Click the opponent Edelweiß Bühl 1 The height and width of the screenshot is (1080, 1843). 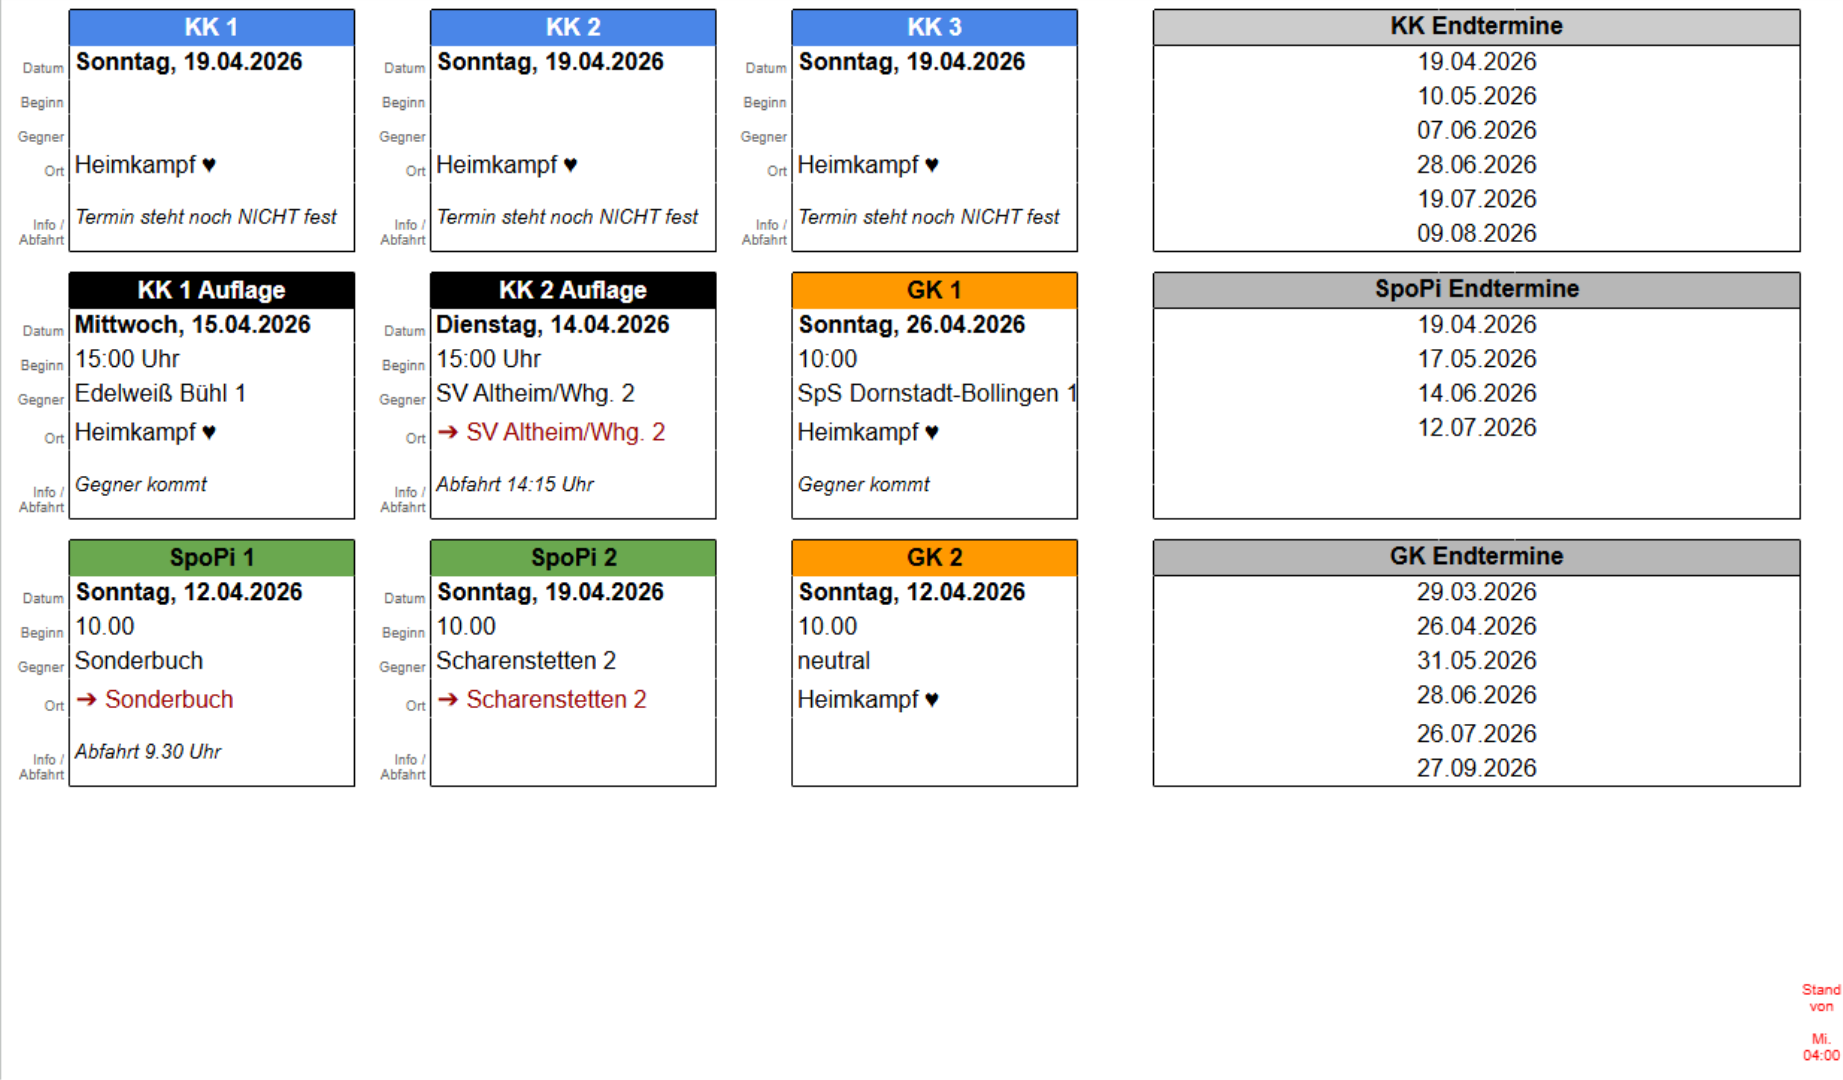160,394
